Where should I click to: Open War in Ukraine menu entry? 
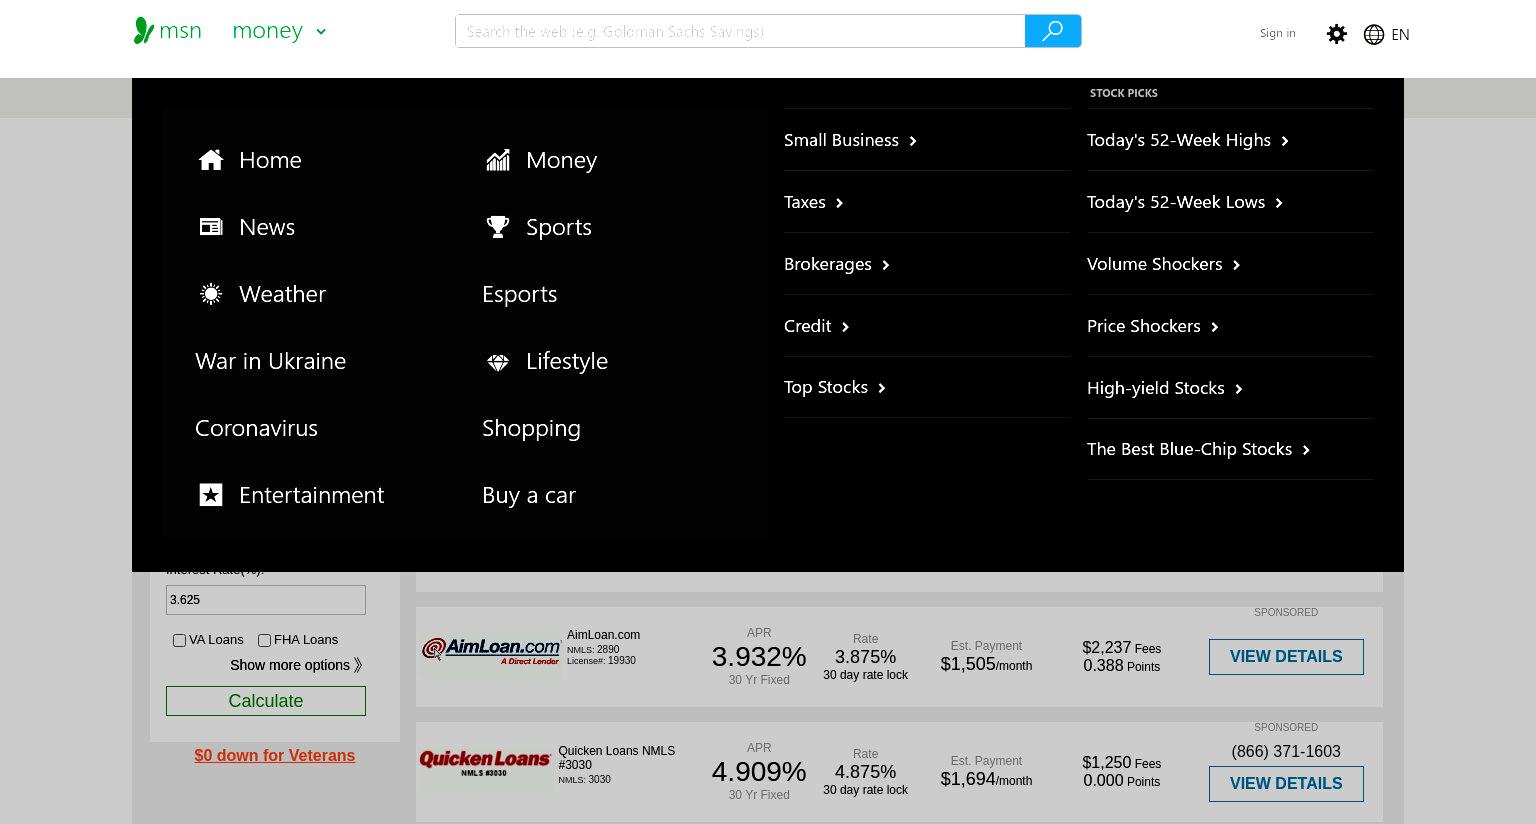click(270, 361)
